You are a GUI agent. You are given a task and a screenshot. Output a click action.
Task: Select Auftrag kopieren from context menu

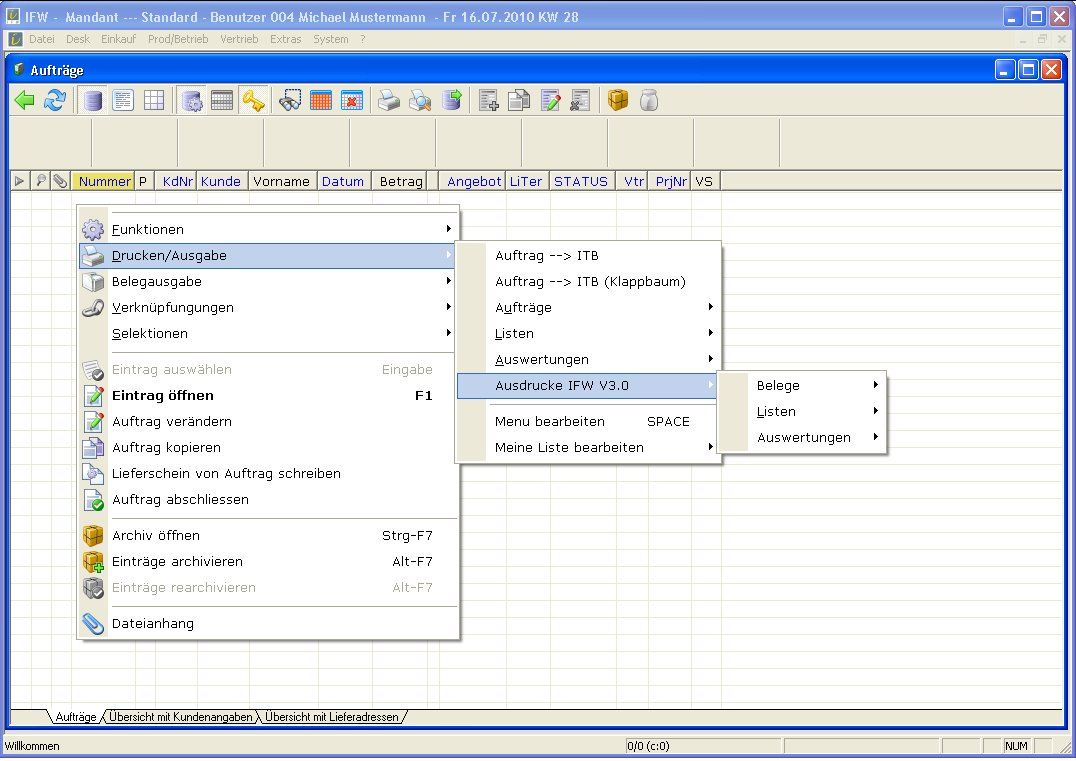(x=166, y=447)
